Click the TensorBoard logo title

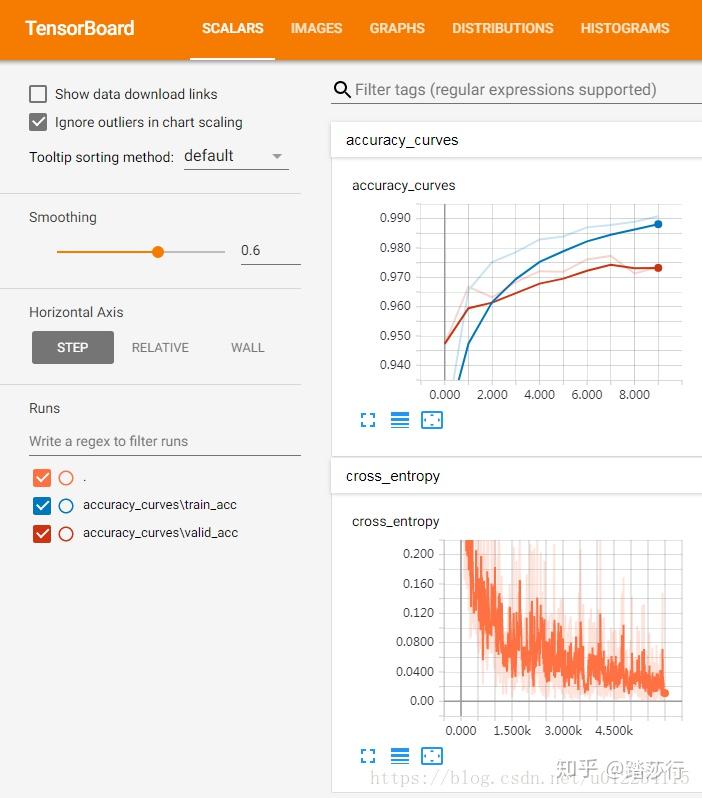(80, 28)
